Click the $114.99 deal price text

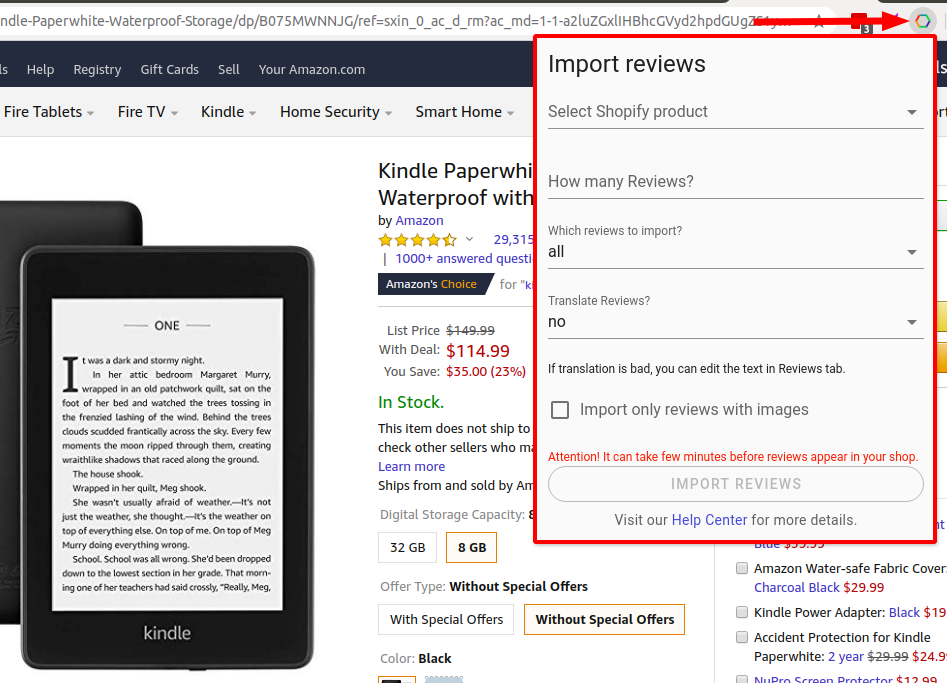[478, 351]
